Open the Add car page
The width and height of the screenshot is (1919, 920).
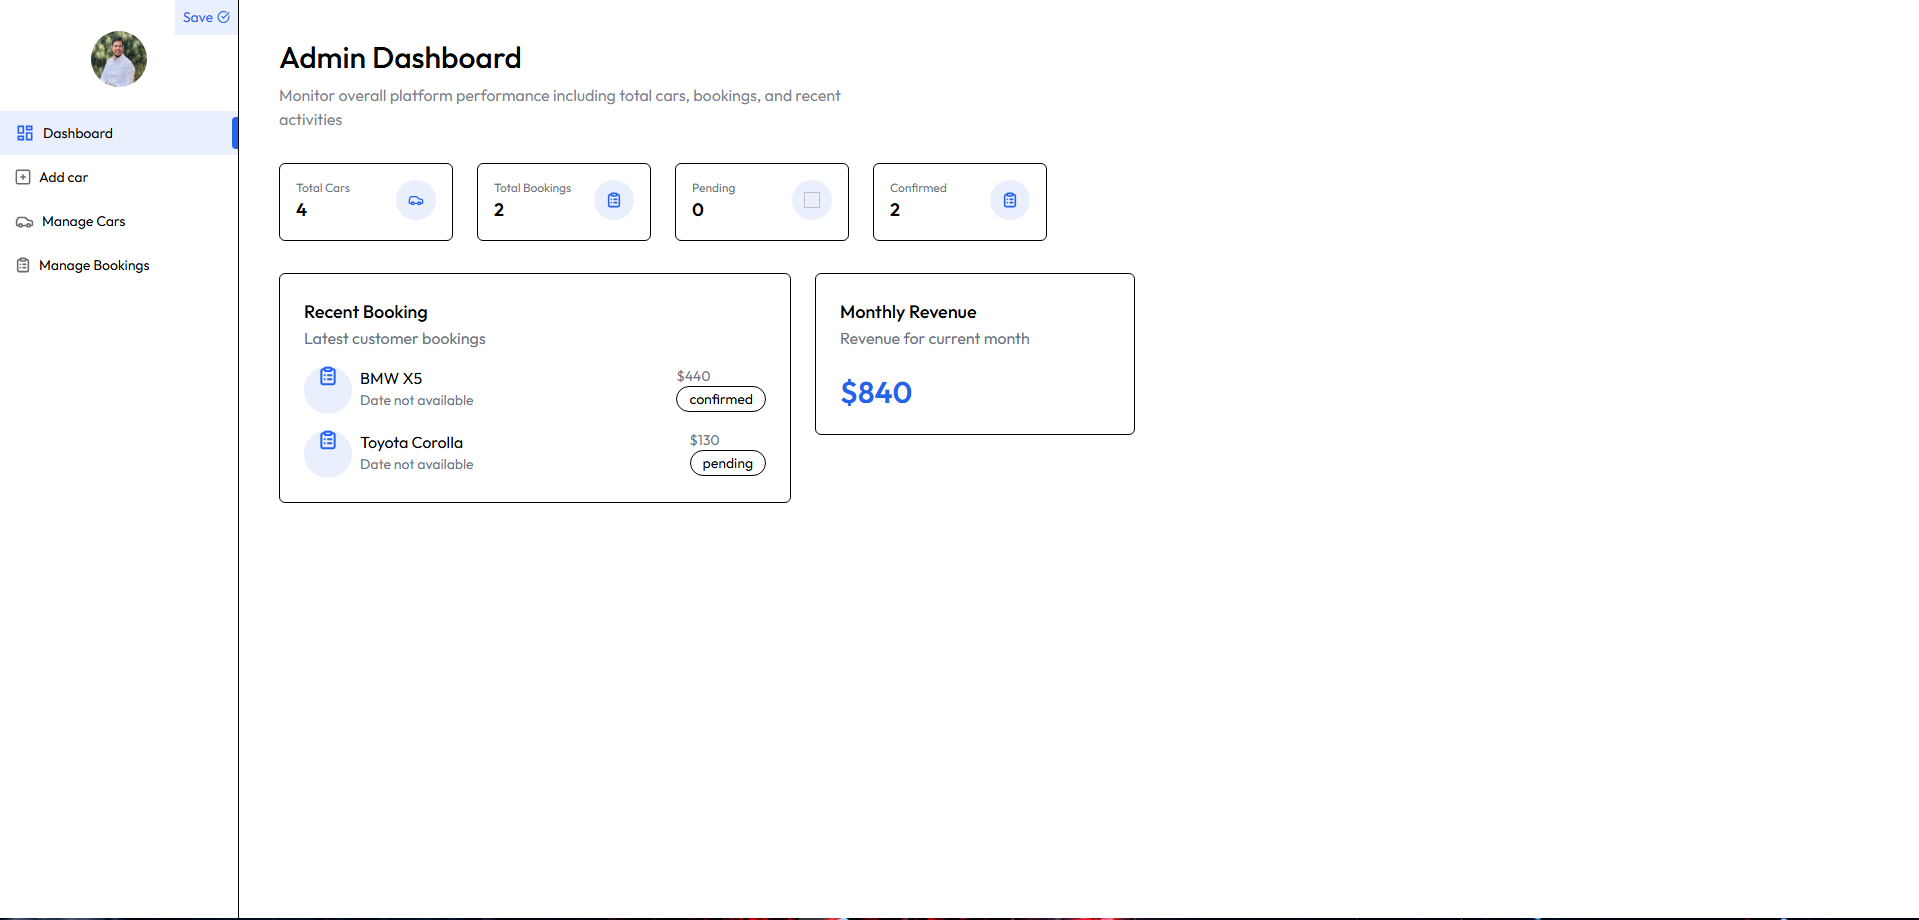coord(64,177)
